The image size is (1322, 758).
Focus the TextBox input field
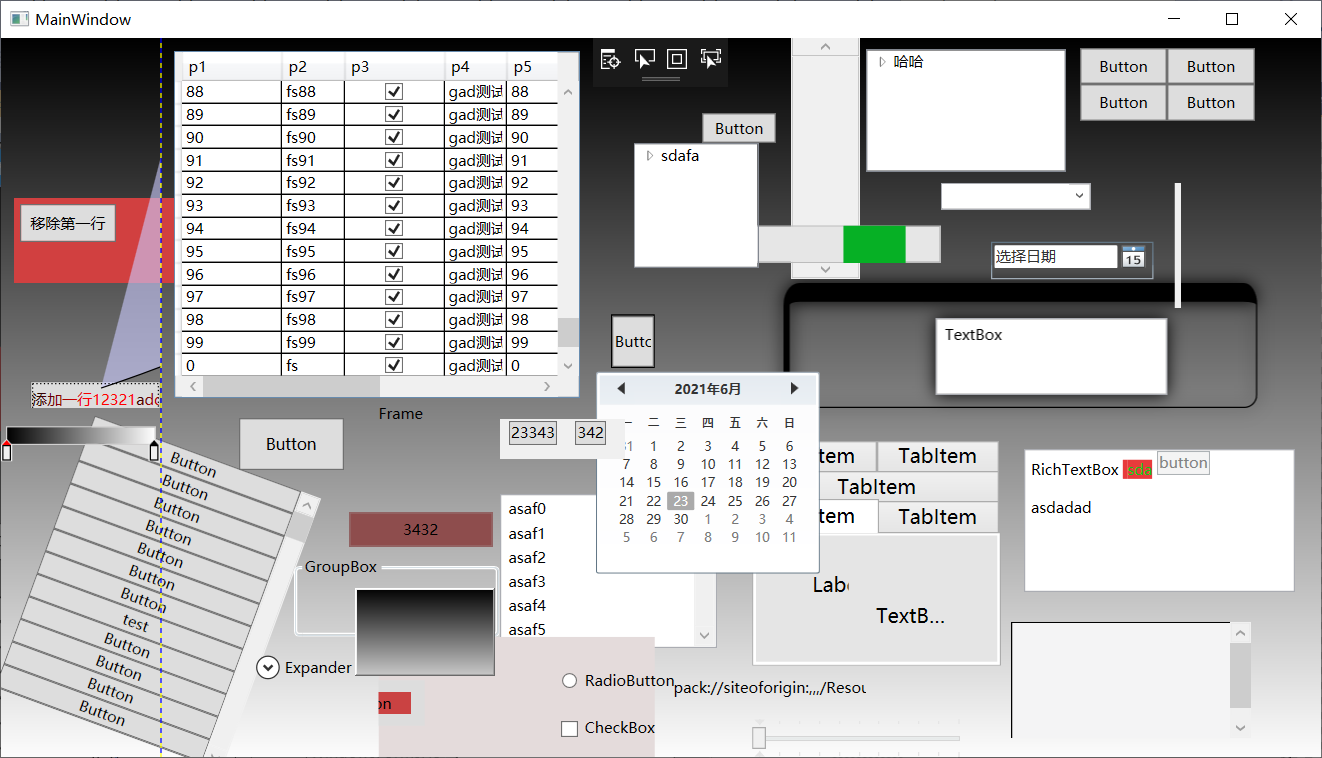point(1051,356)
